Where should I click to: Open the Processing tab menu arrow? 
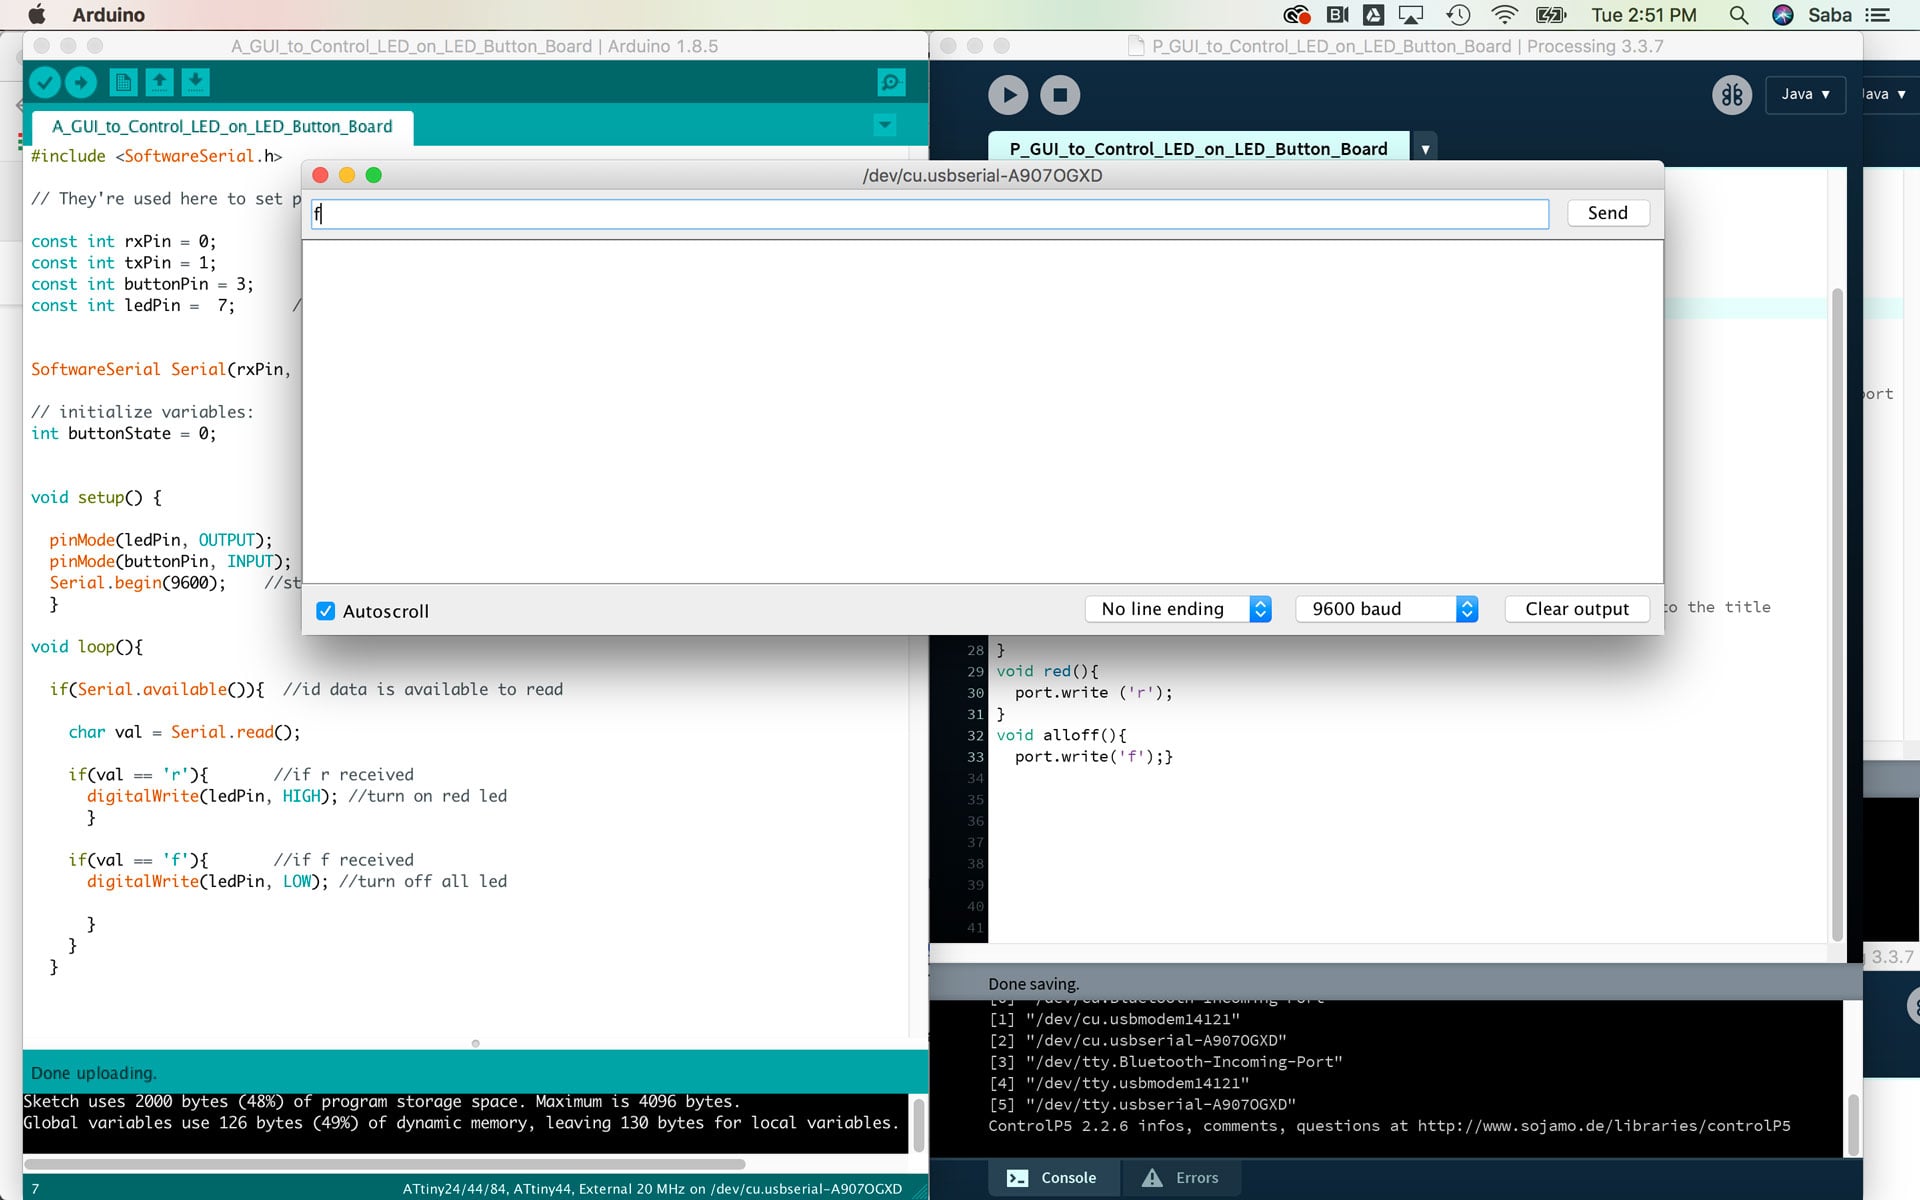pyautogui.click(x=1425, y=149)
